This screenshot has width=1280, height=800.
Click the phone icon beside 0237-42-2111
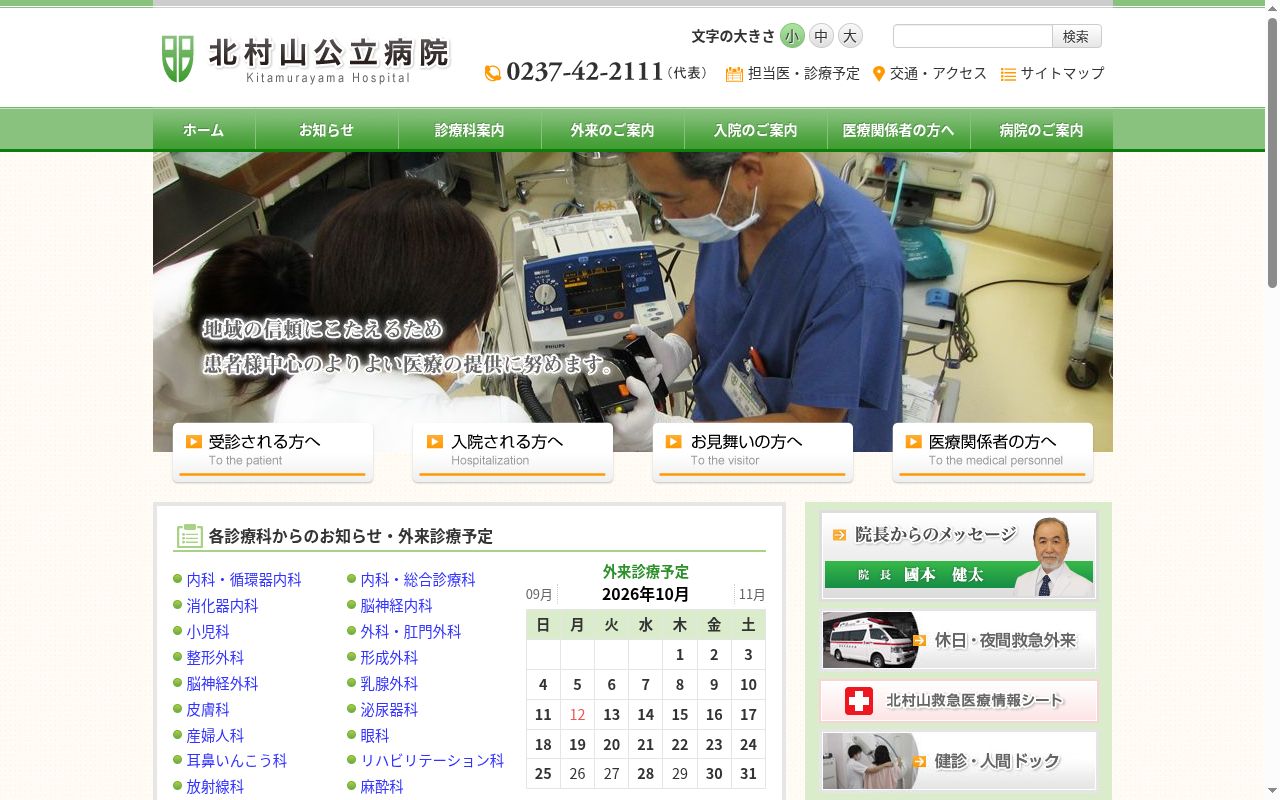pos(492,73)
